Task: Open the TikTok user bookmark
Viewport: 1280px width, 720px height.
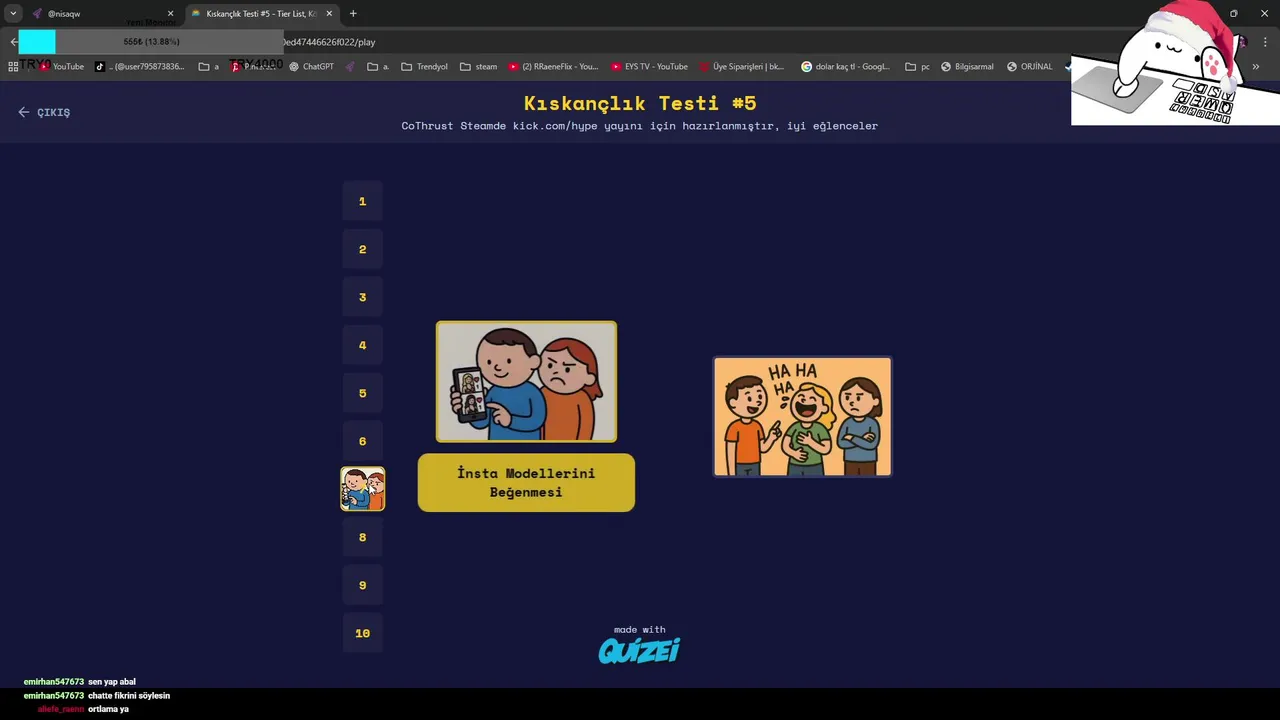Action: (140, 67)
